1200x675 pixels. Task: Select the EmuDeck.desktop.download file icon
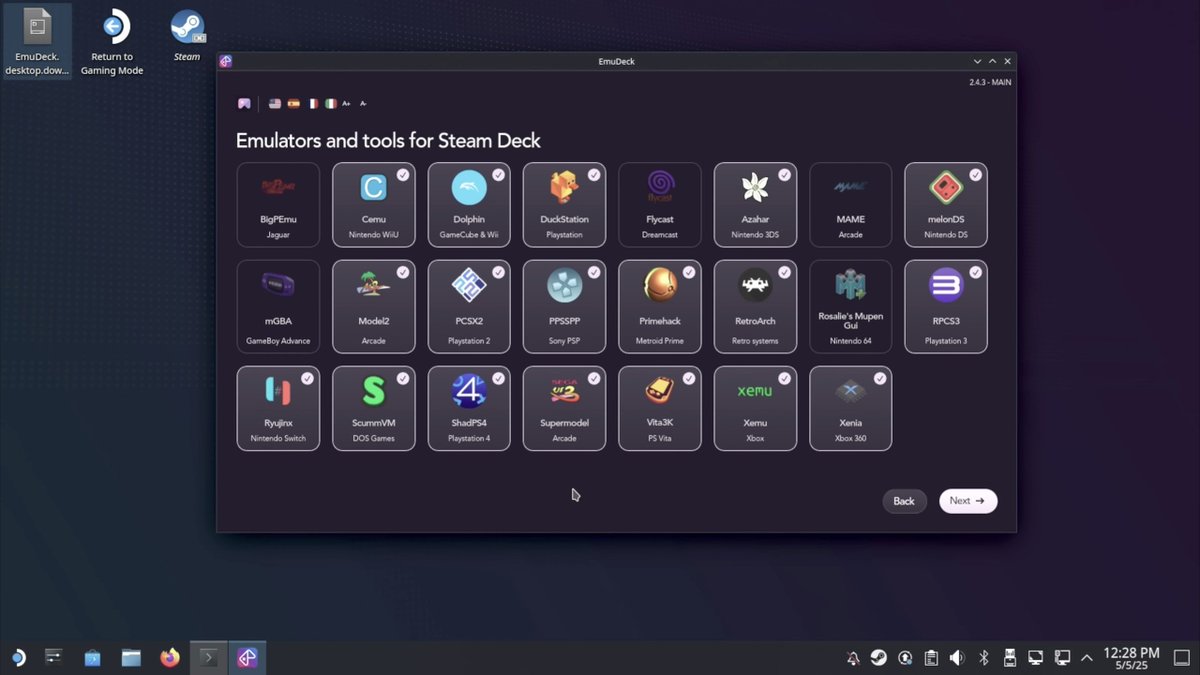pos(38,42)
